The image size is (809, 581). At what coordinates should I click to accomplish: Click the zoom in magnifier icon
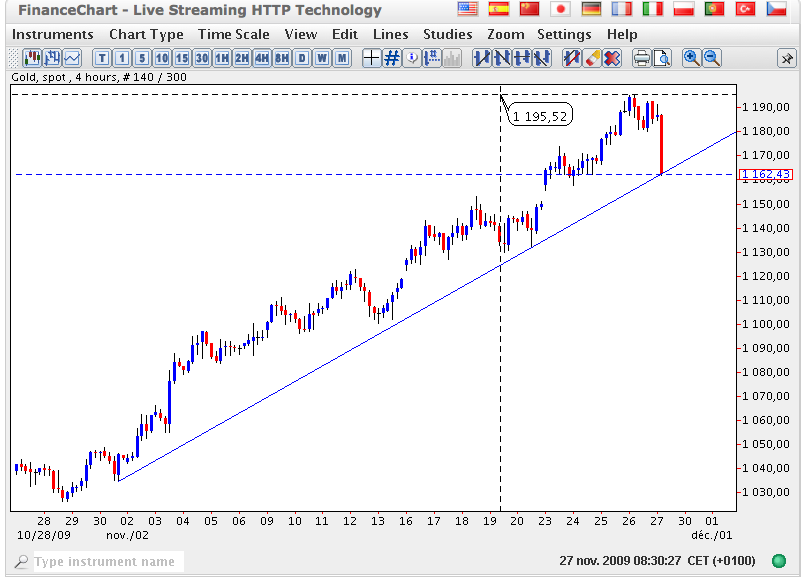pos(692,58)
